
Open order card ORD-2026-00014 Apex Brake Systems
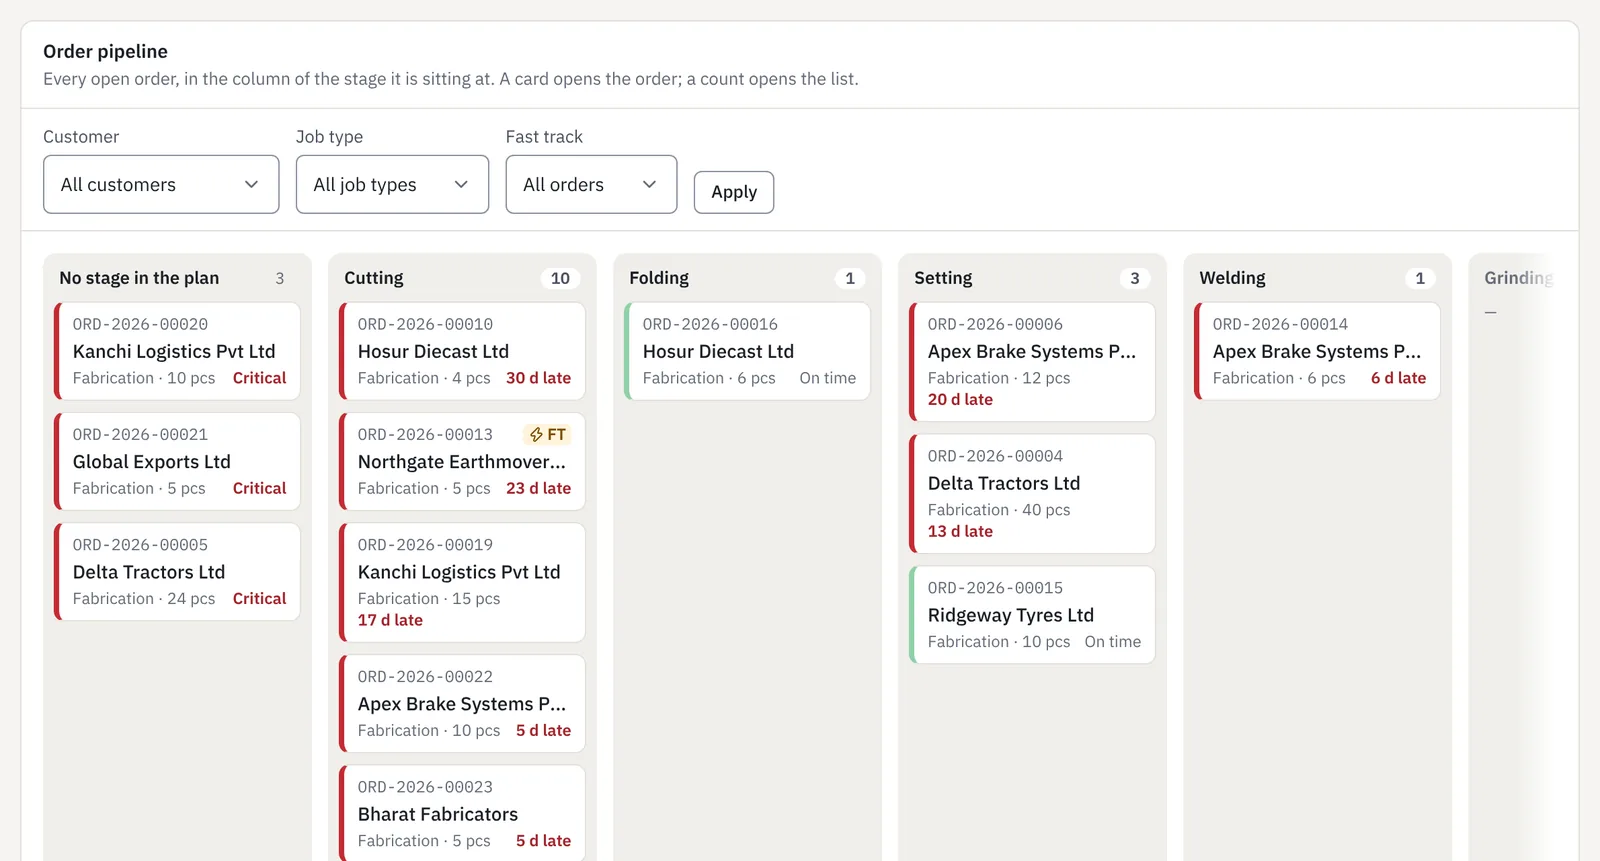point(1317,351)
